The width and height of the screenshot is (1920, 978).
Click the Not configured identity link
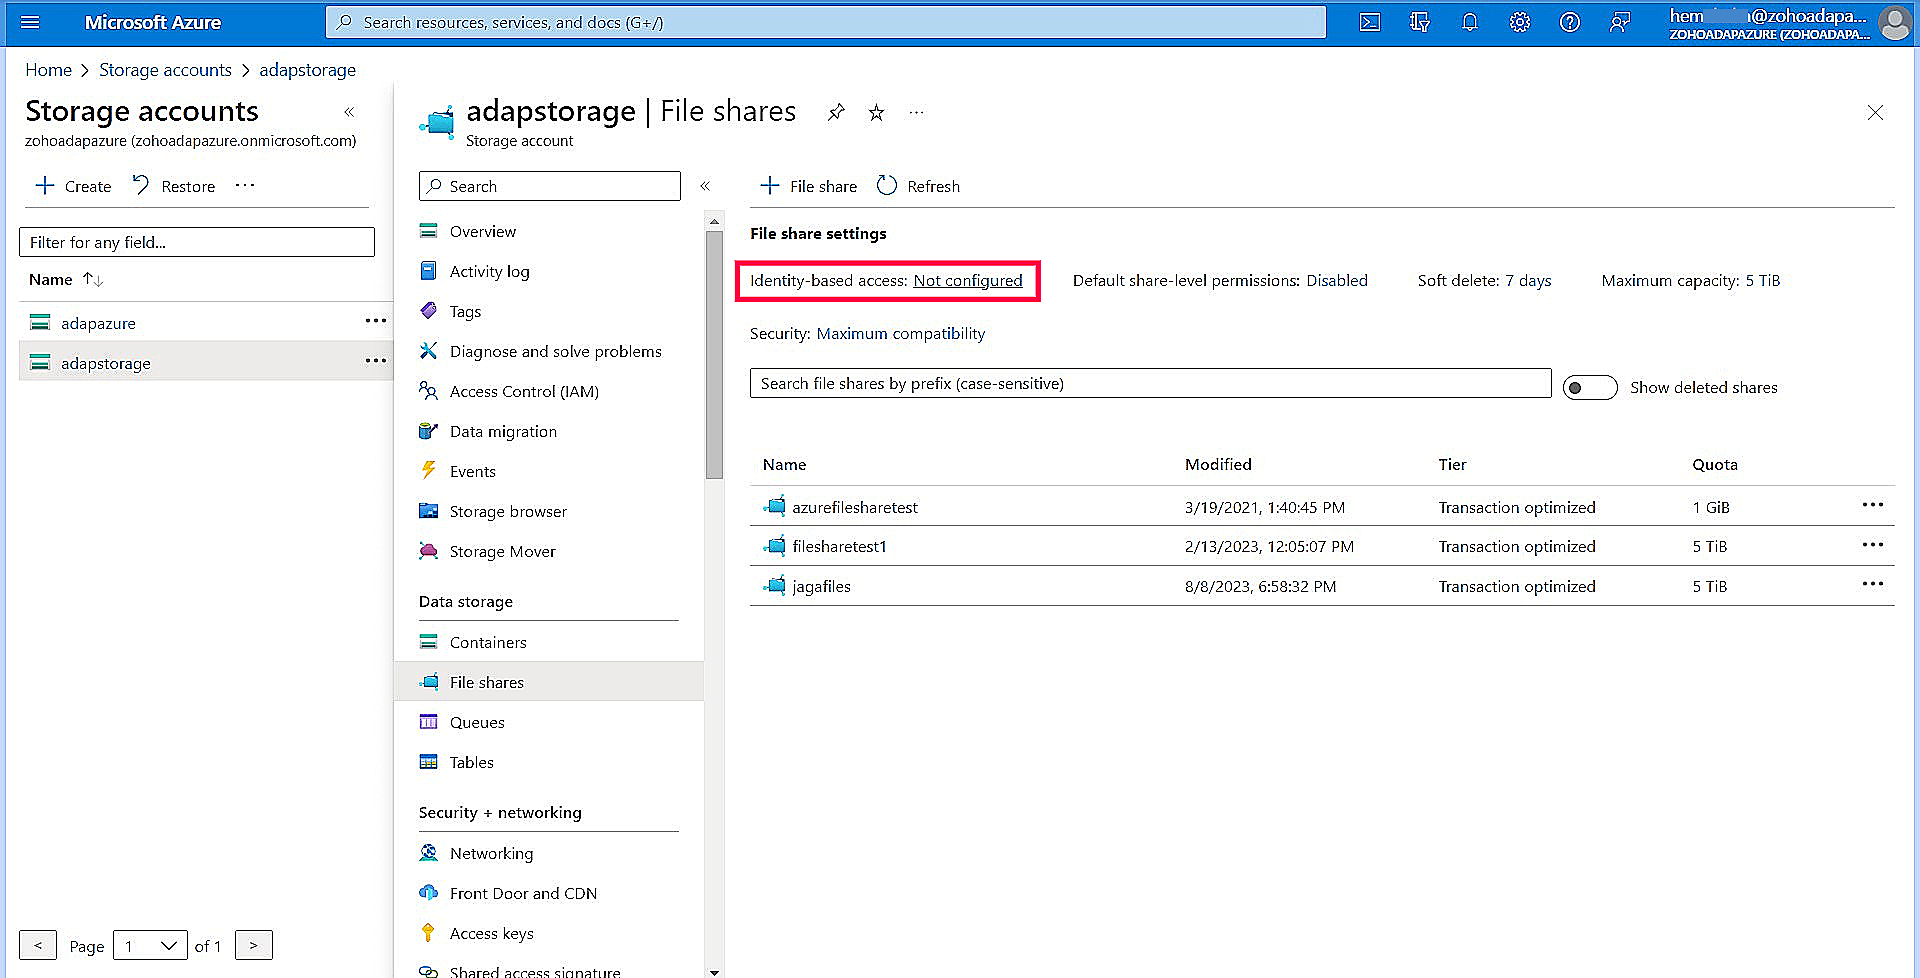click(x=967, y=281)
